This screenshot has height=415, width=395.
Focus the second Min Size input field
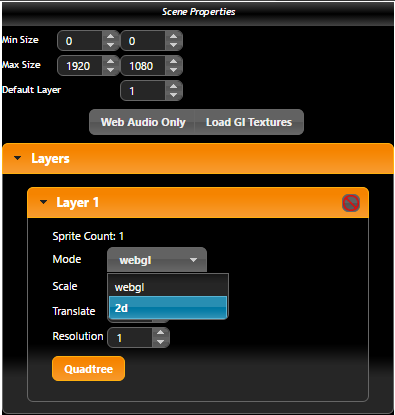point(143,41)
